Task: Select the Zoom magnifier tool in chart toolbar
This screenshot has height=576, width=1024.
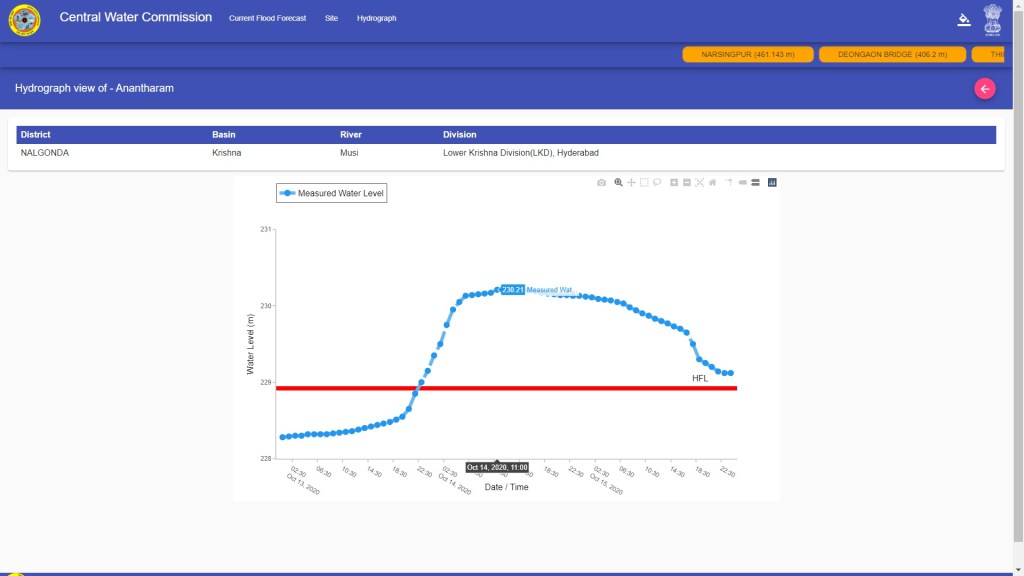Action: 619,183
